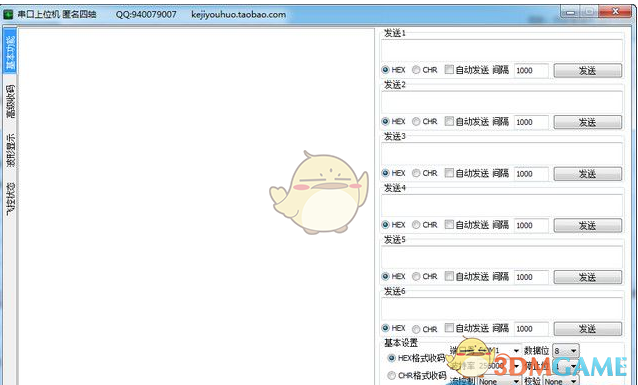Open the 波形显示 side tab
This screenshot has height=385, width=638.
click(x=10, y=150)
